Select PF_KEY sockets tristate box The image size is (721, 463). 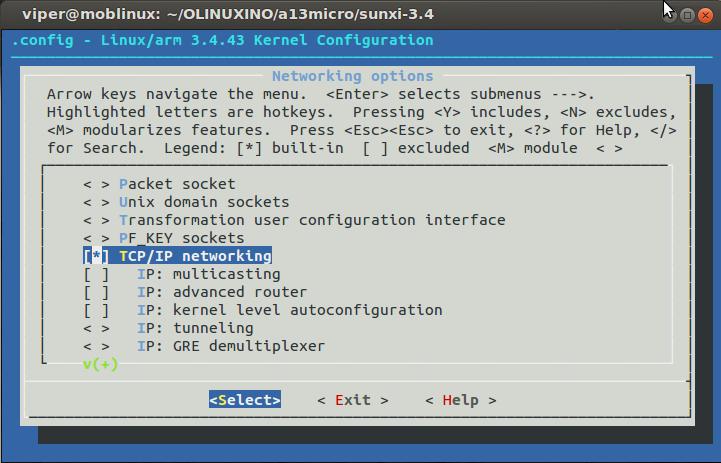coord(96,238)
